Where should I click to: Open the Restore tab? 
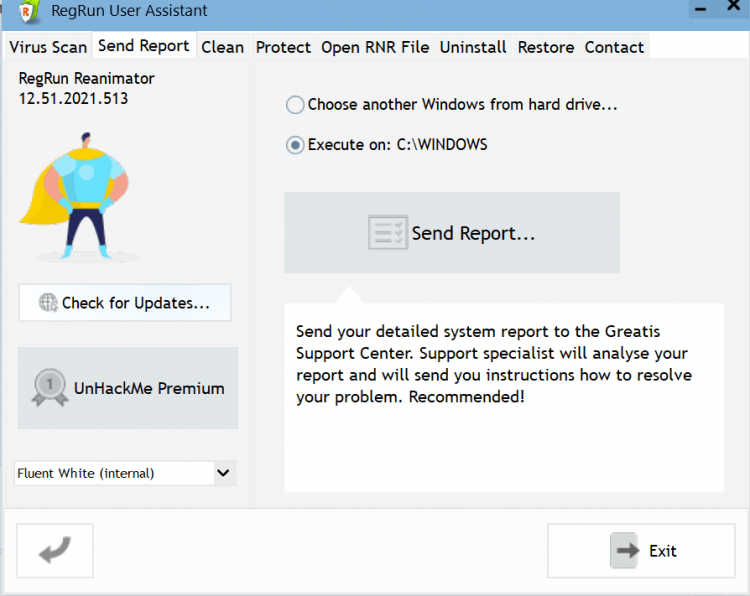tap(546, 47)
